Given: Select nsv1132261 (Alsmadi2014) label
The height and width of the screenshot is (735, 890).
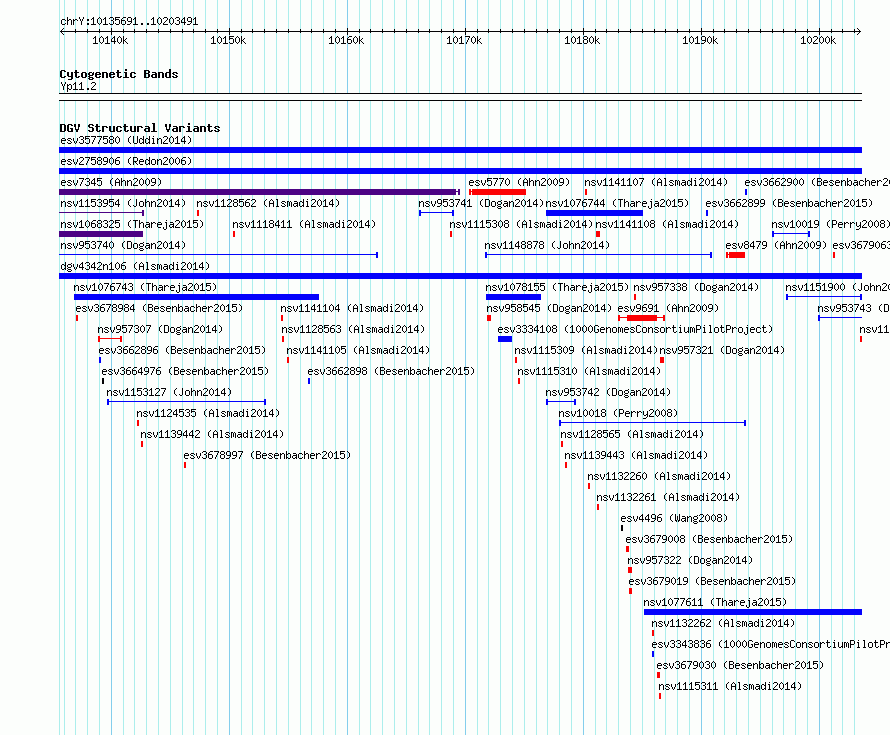Looking at the screenshot, I should pos(668,497).
